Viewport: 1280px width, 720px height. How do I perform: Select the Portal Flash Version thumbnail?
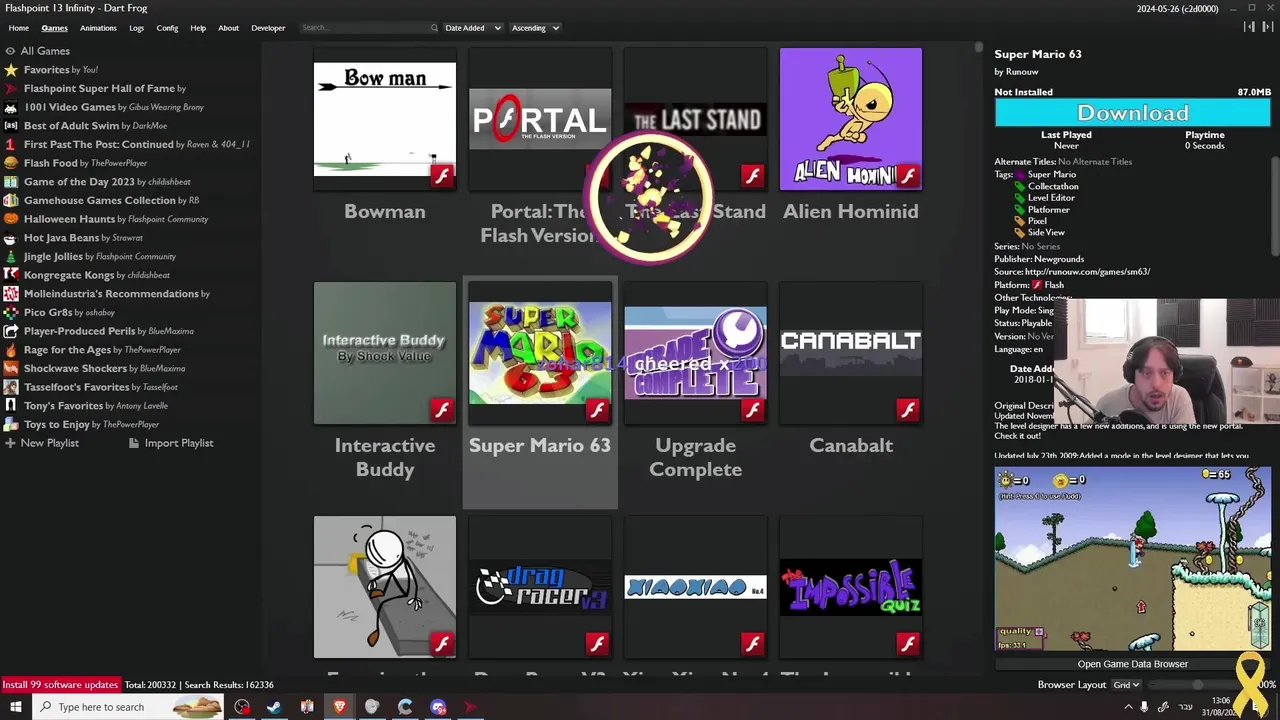[540, 119]
